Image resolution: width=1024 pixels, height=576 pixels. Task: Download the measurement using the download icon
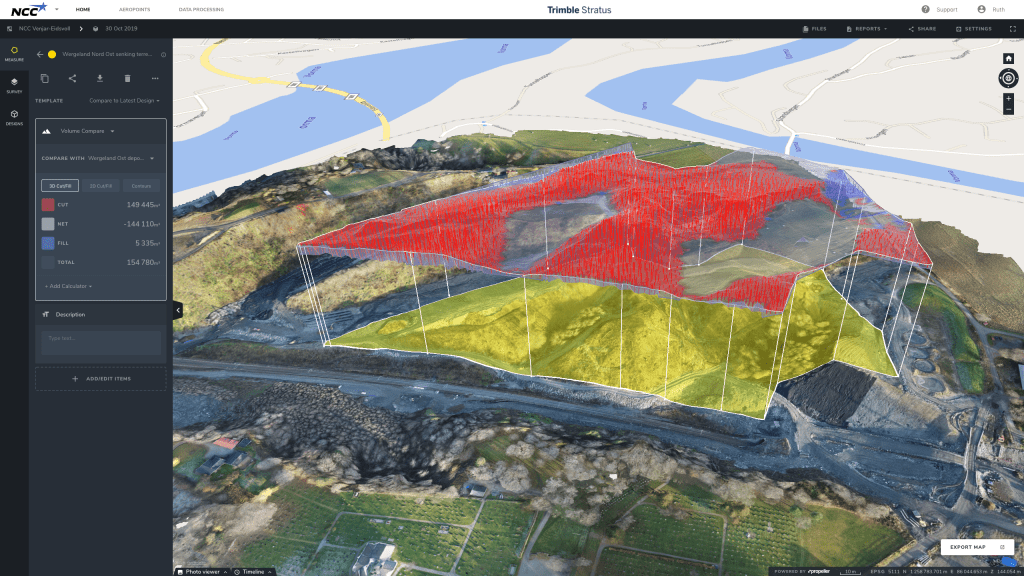(x=99, y=78)
